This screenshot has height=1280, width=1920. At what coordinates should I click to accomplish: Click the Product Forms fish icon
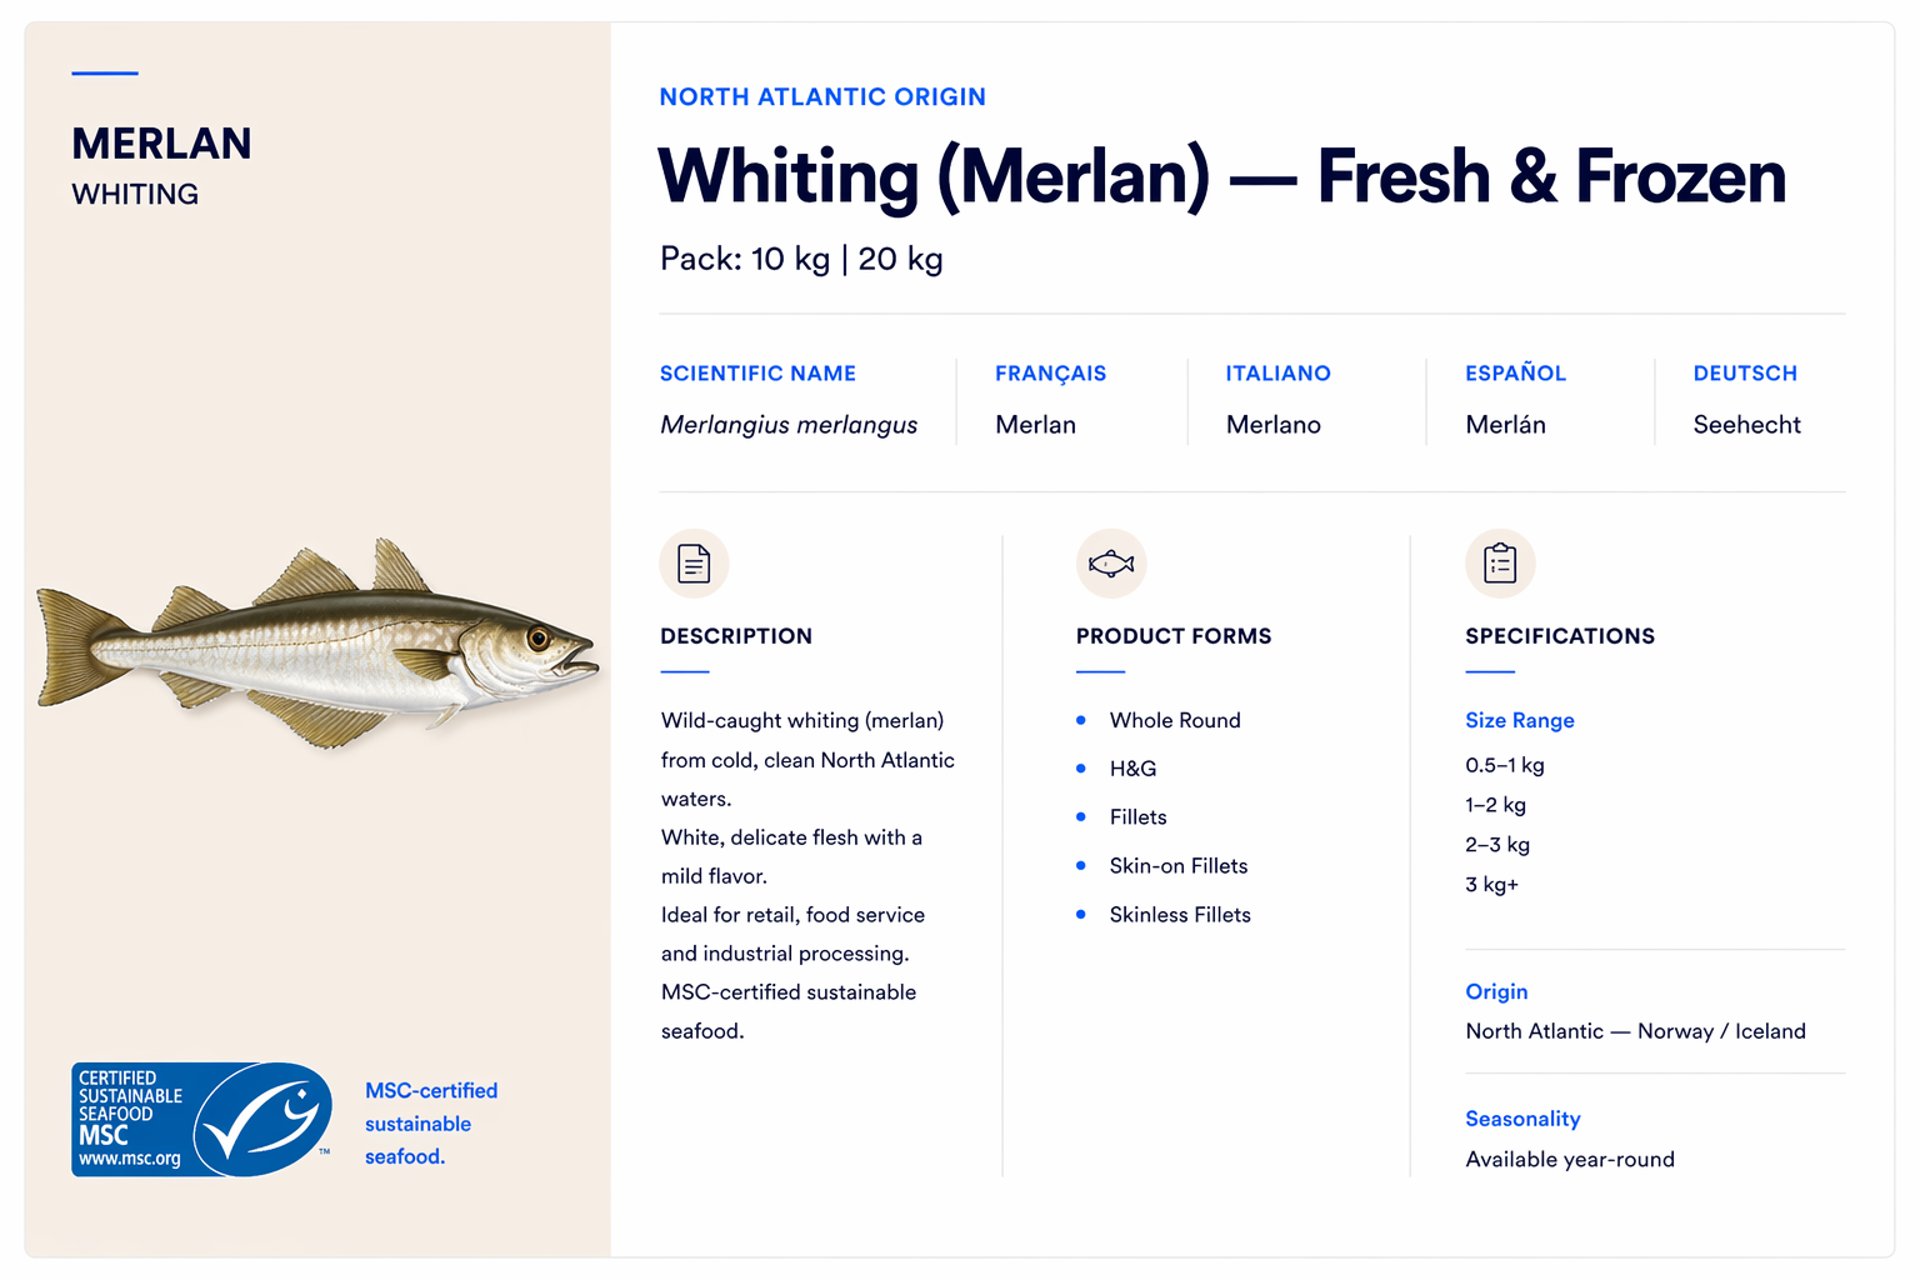[1110, 563]
